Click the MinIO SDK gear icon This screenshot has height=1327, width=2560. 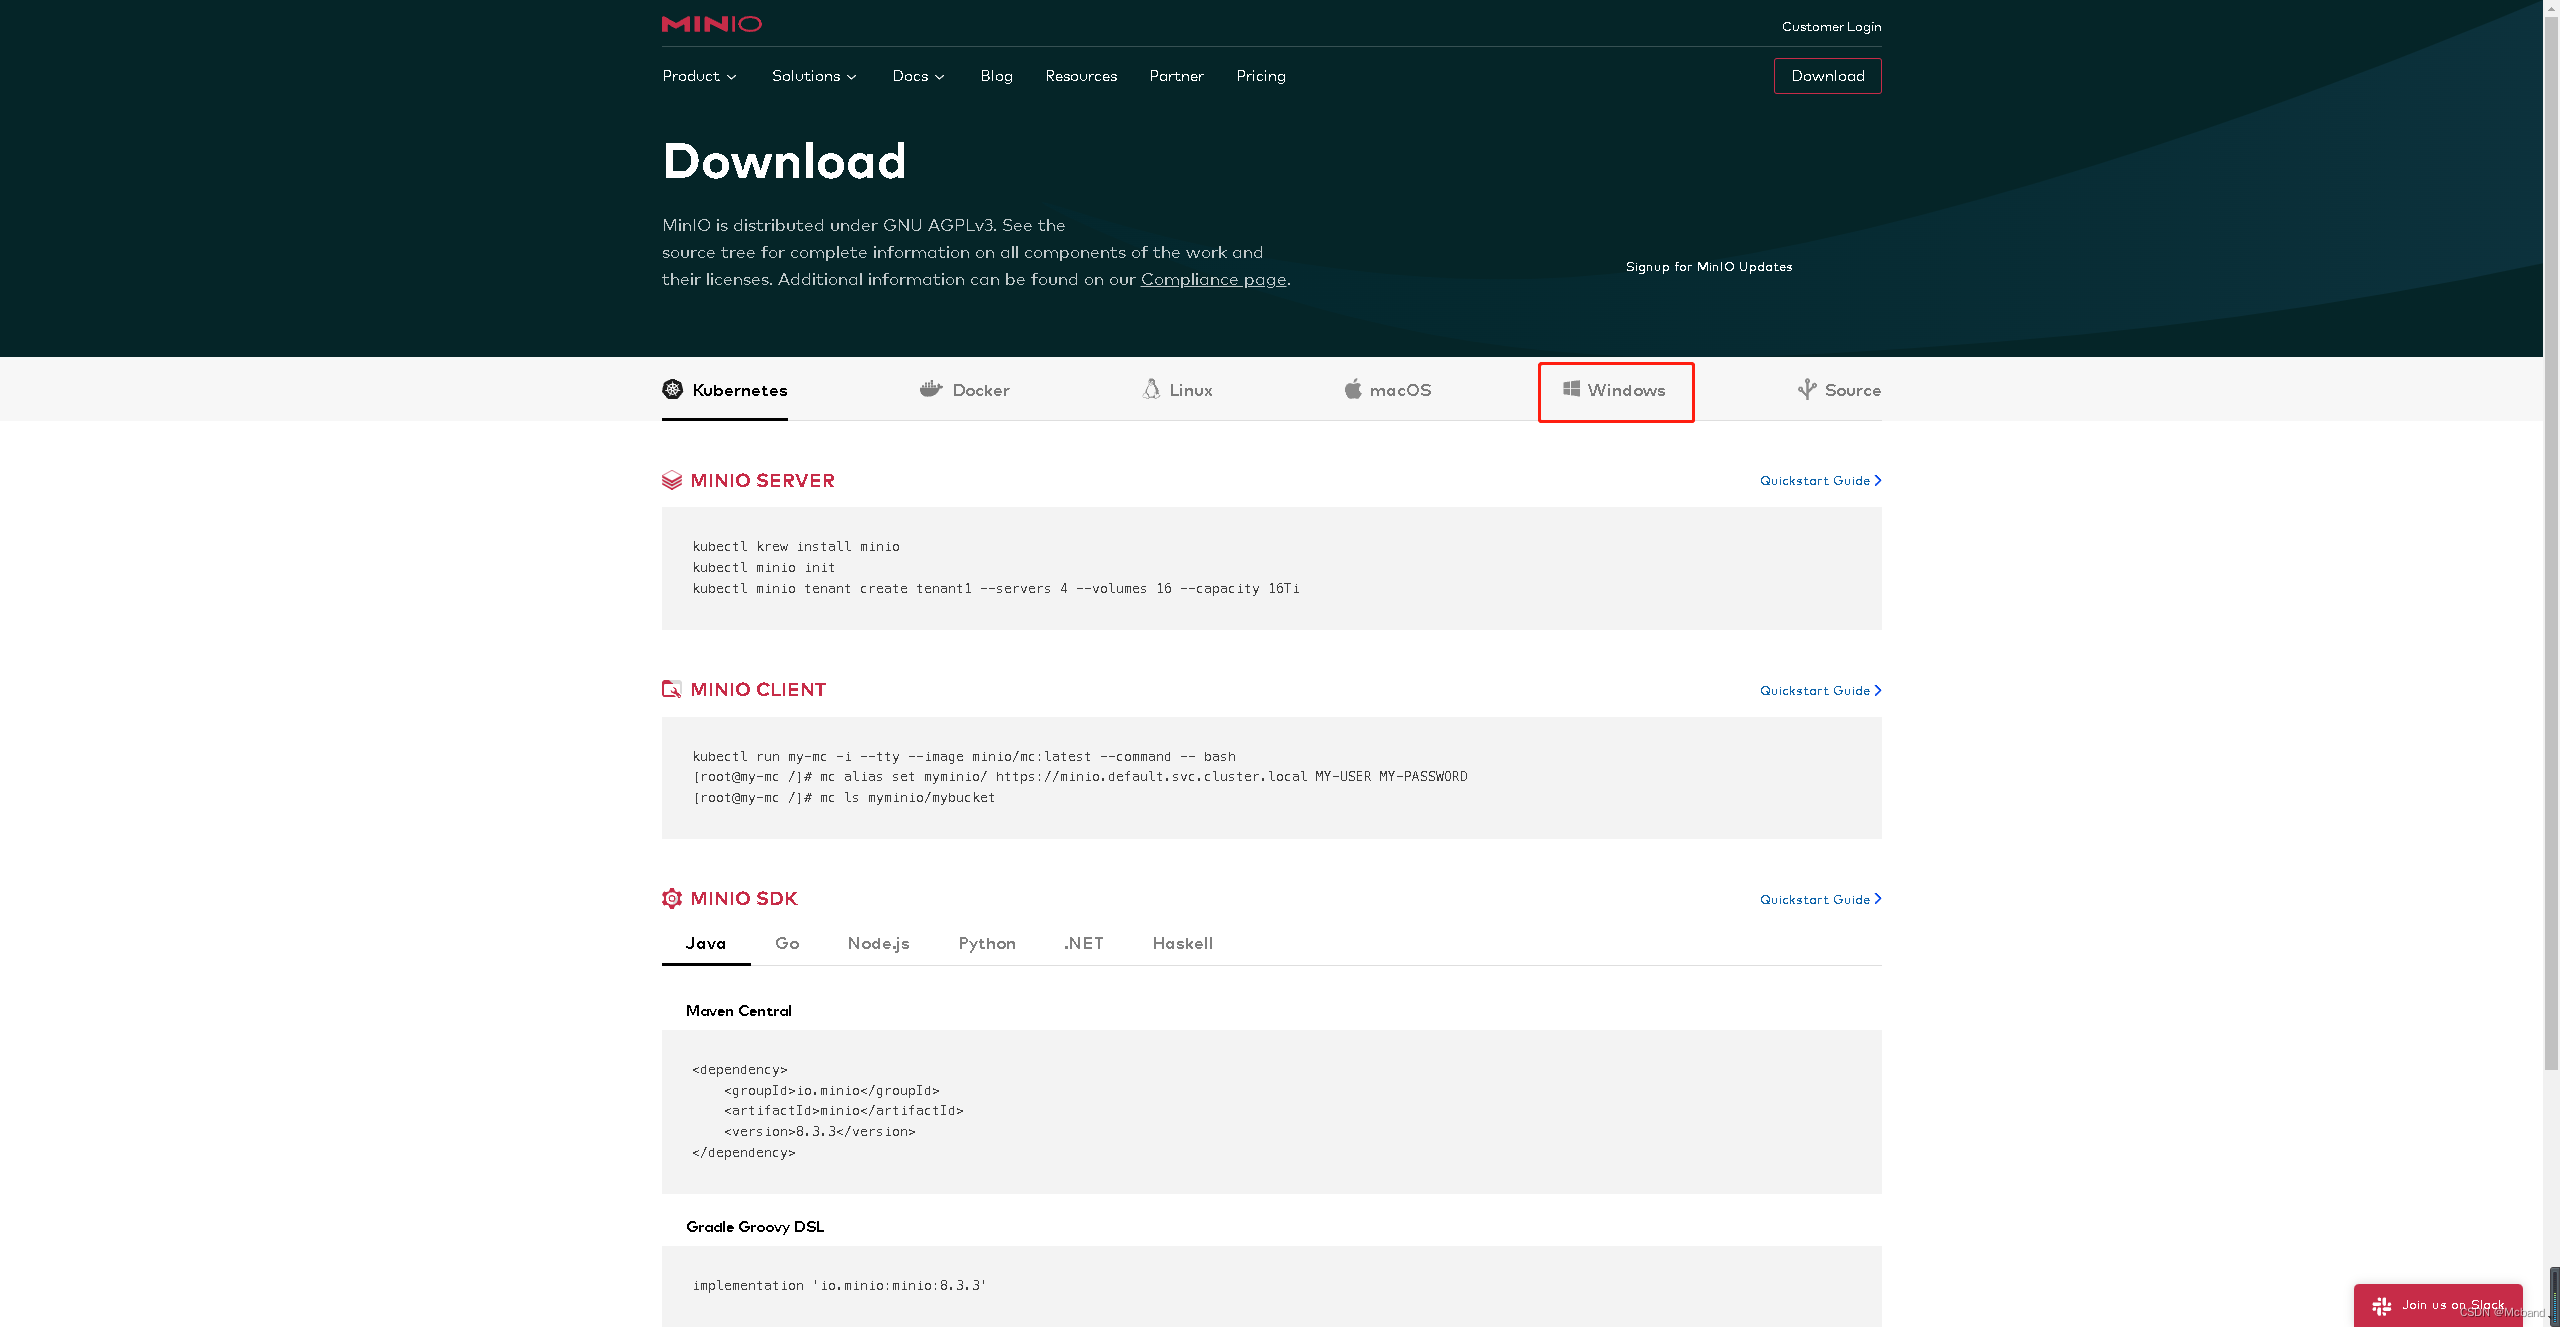point(672,898)
